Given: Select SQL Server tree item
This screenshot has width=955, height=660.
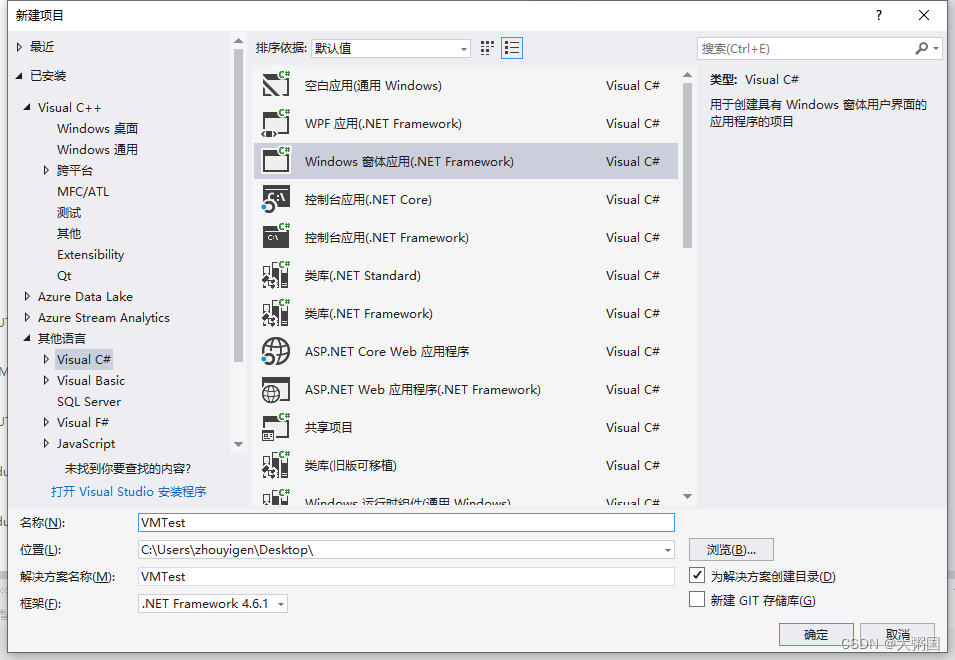Looking at the screenshot, I should pos(89,401).
